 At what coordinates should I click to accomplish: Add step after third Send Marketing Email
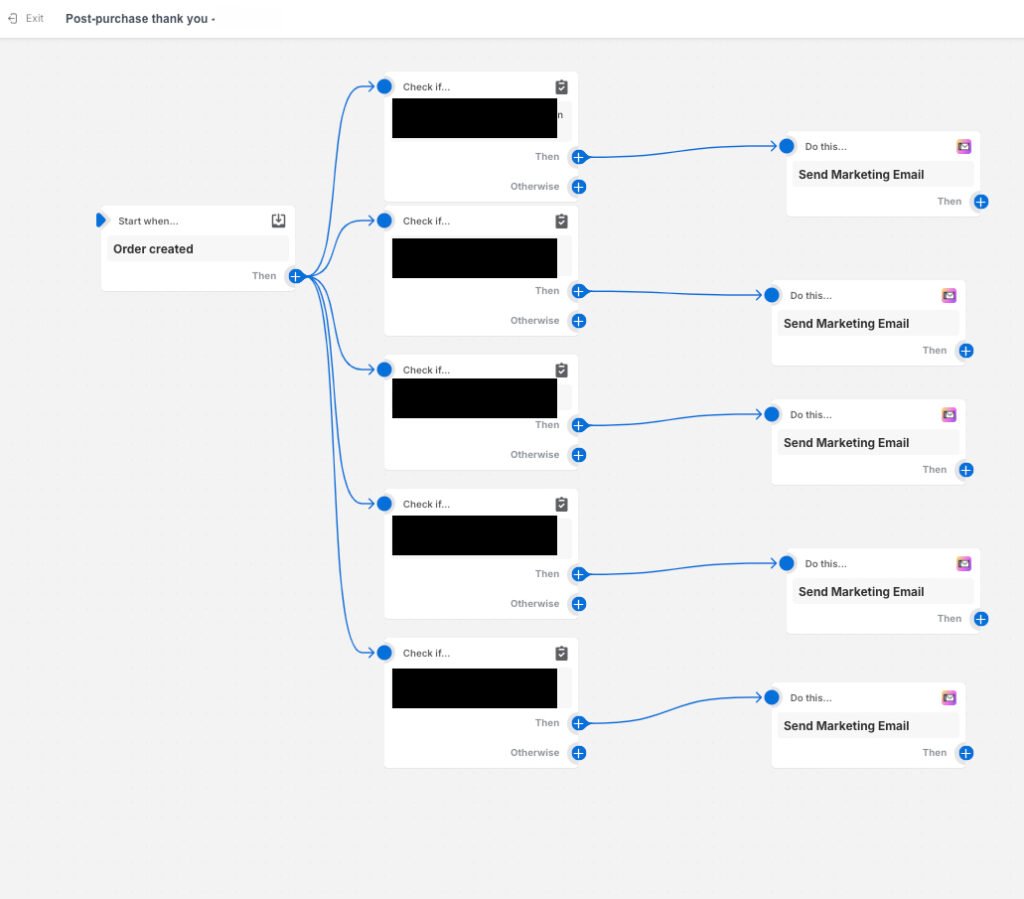(x=966, y=470)
